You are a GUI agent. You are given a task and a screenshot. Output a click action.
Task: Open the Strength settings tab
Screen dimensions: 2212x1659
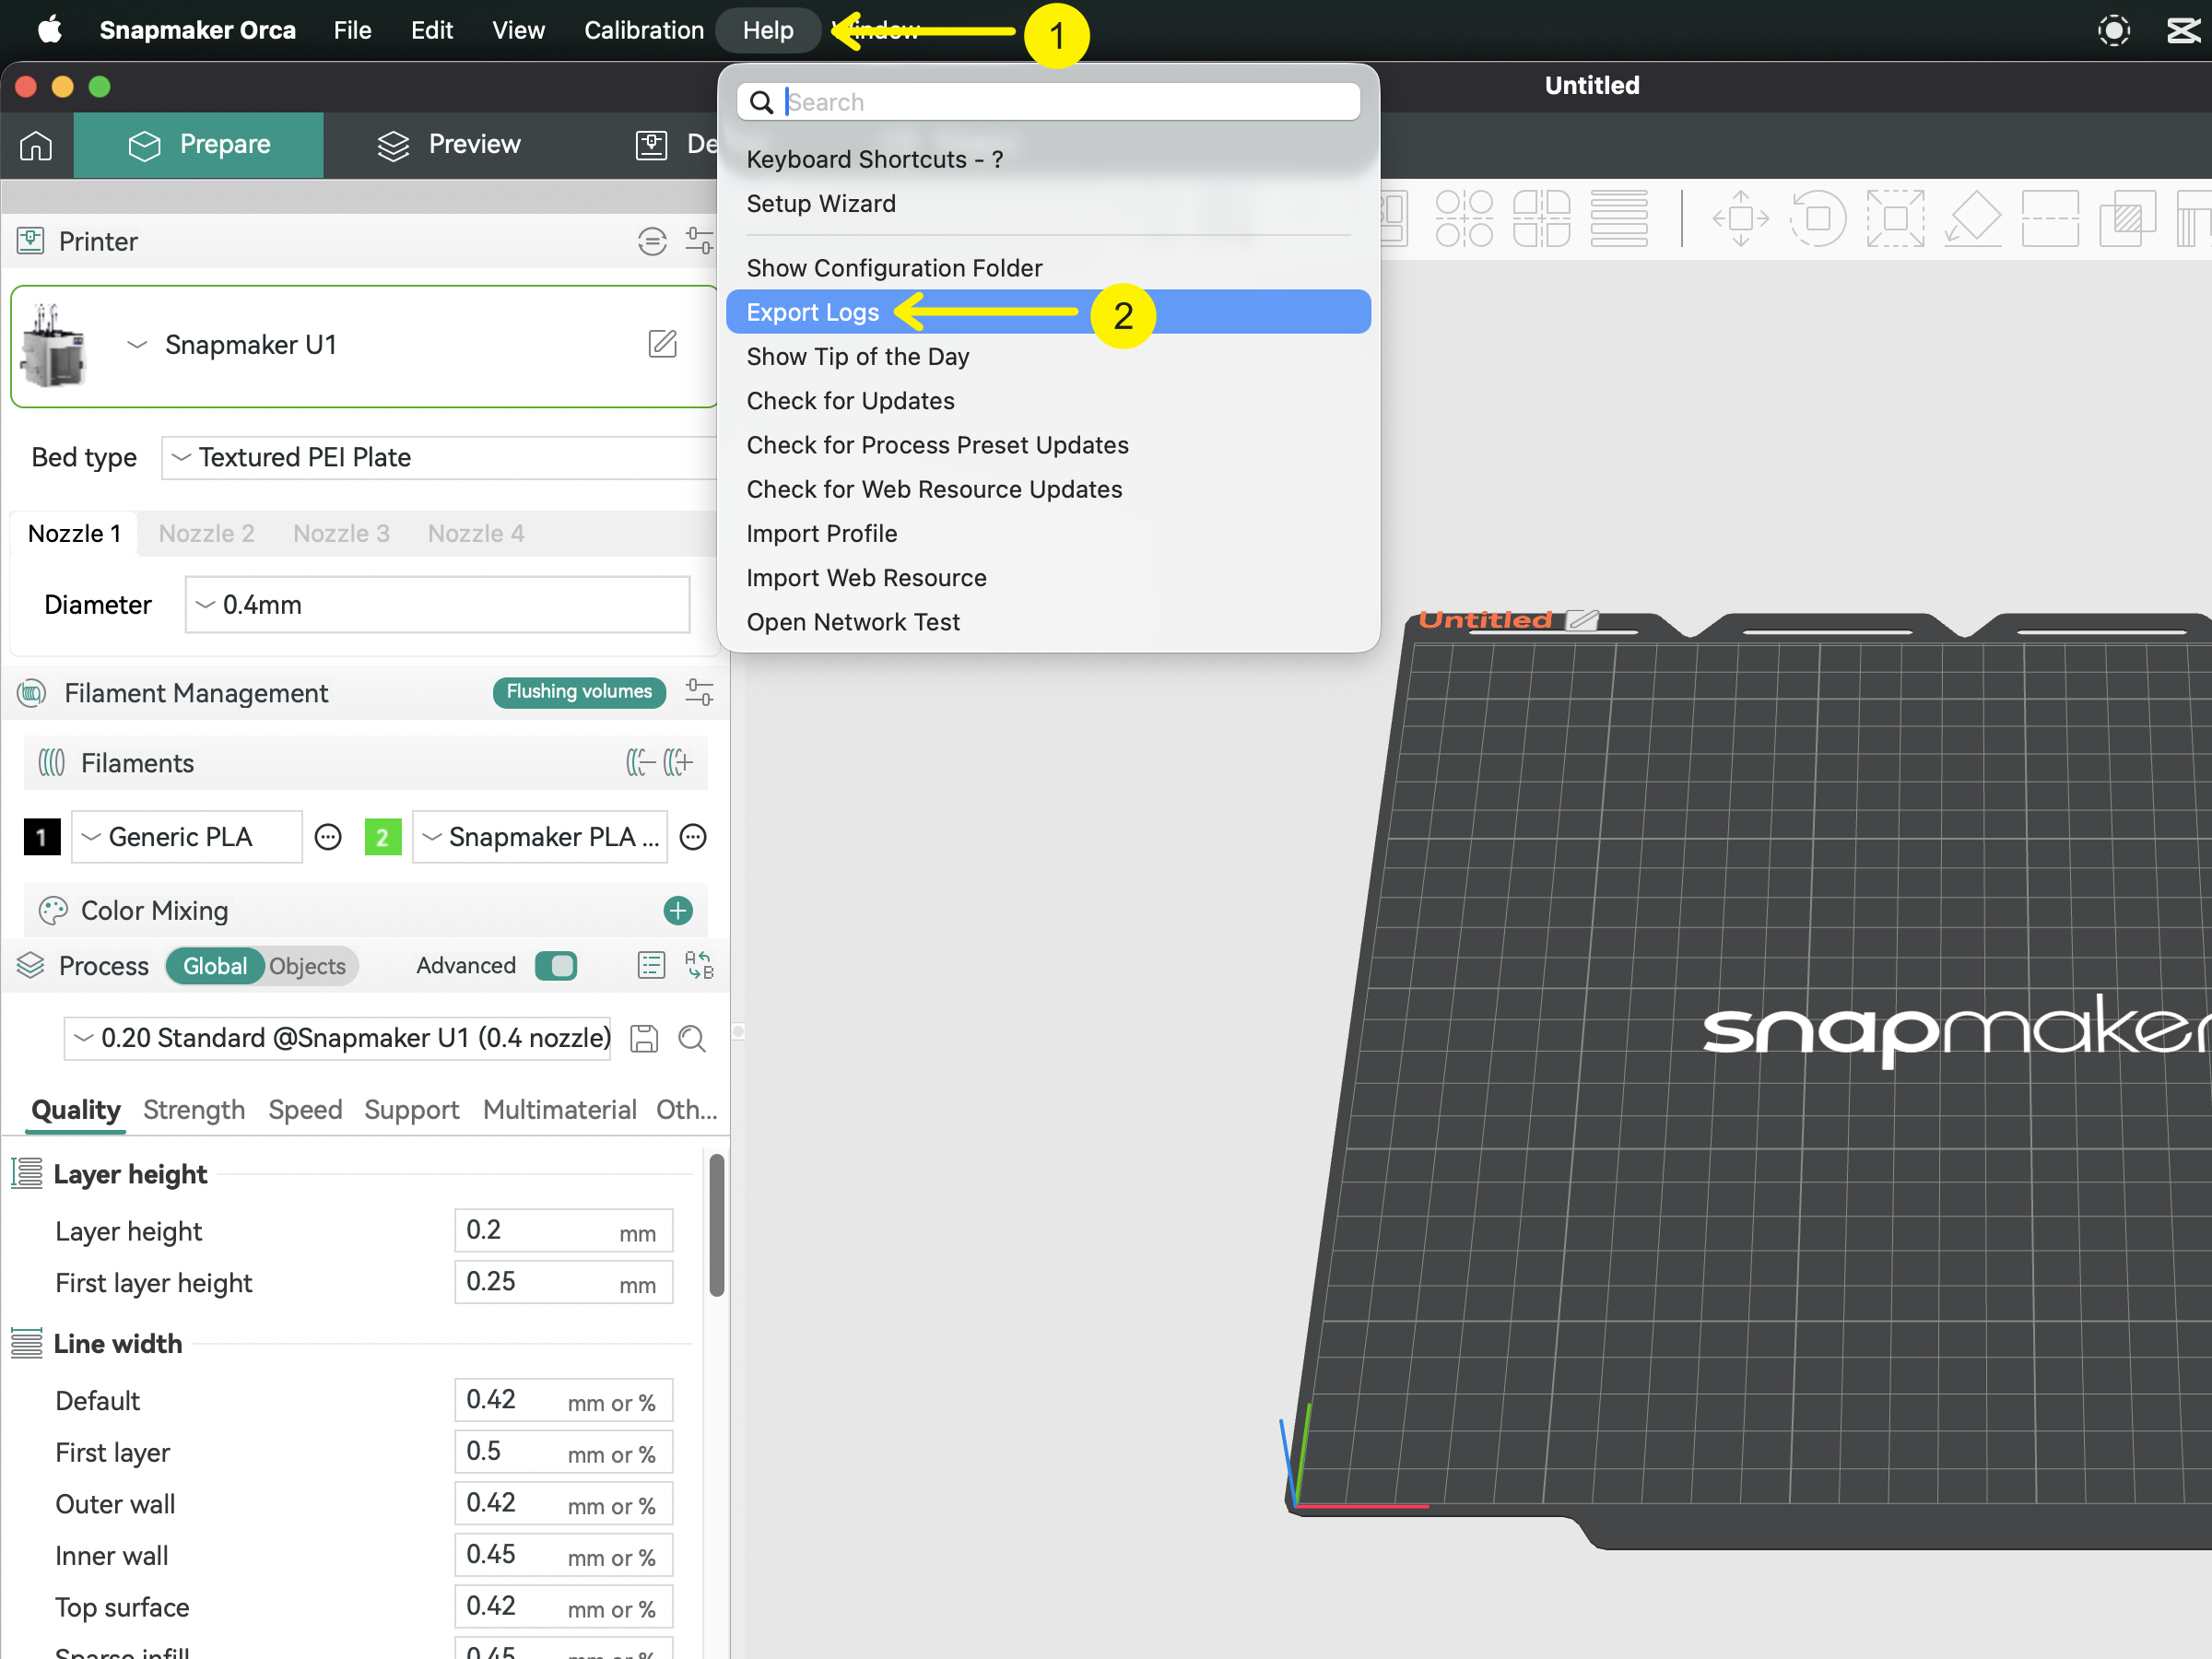tap(194, 1109)
